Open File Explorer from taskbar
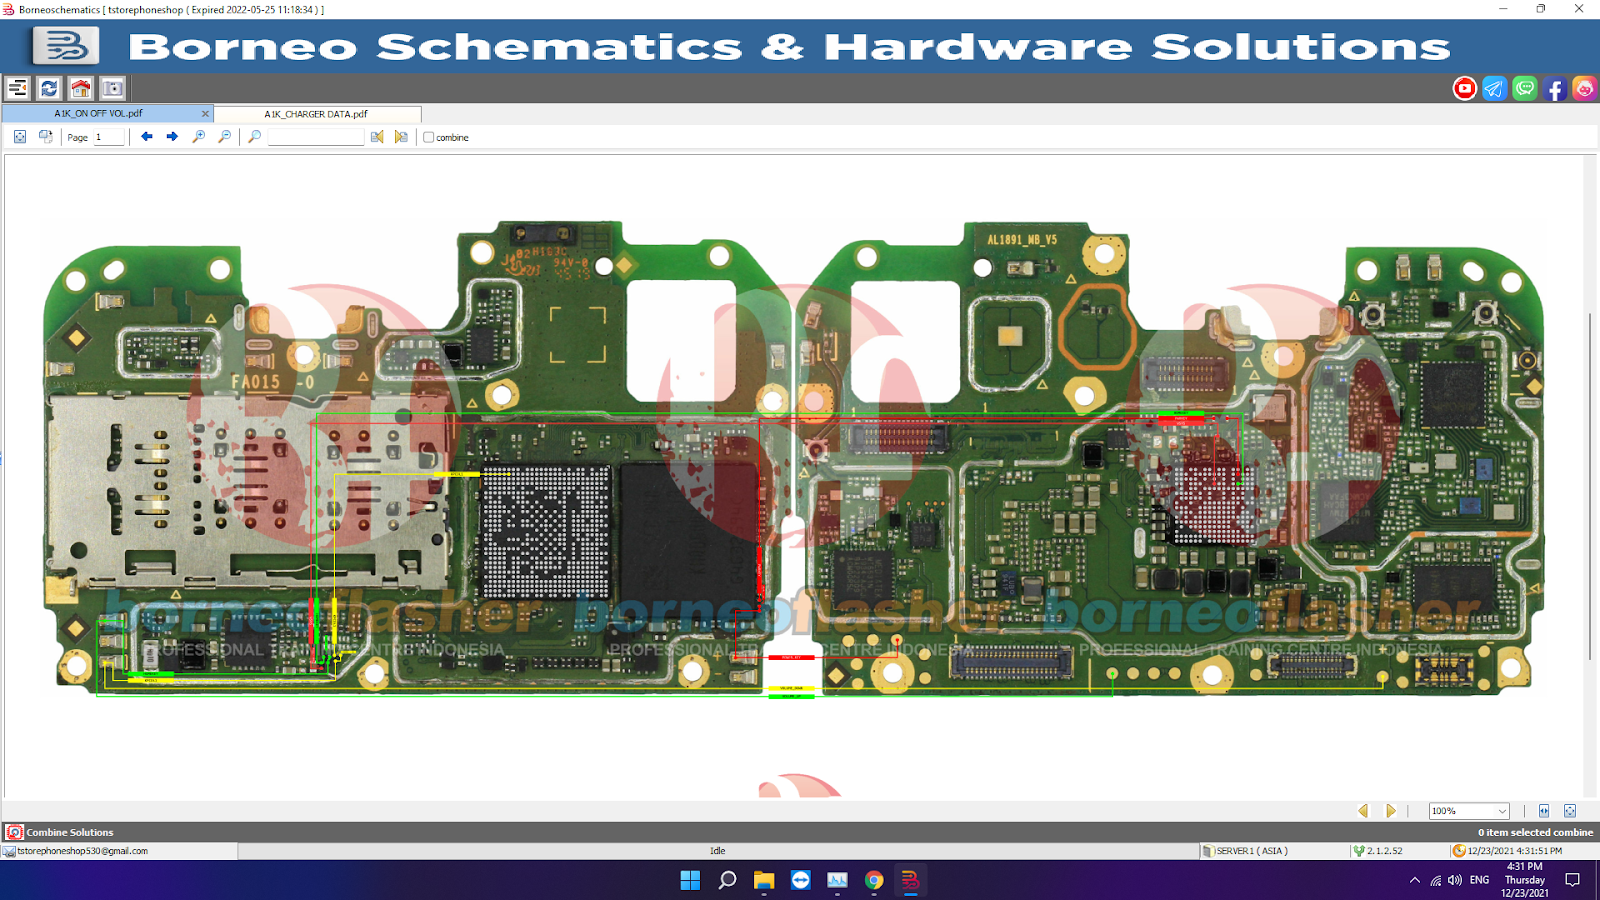 point(764,880)
